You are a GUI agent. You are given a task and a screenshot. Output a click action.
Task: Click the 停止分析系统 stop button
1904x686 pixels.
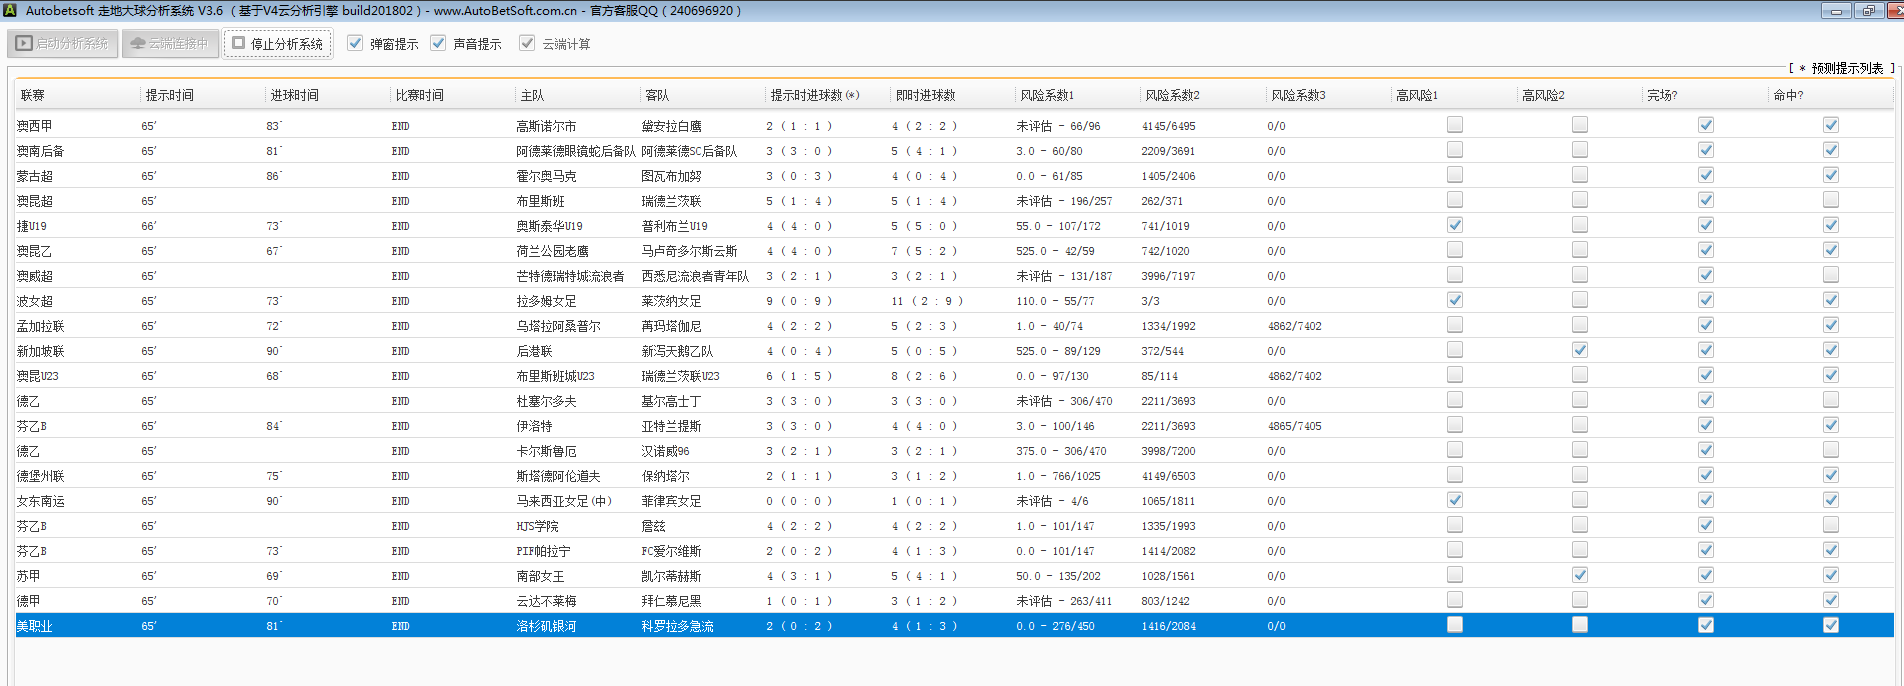click(x=277, y=44)
